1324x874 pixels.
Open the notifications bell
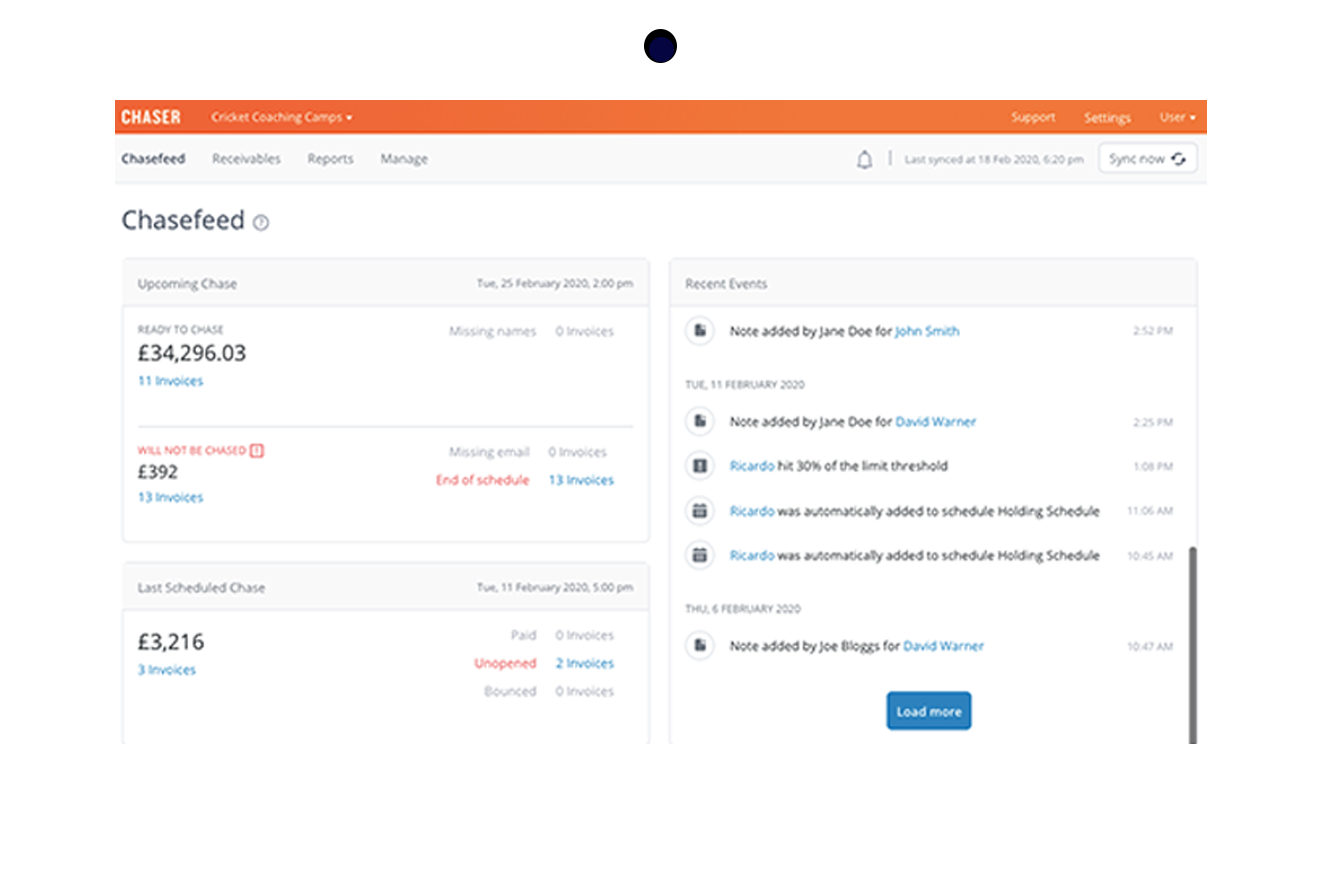click(x=864, y=159)
